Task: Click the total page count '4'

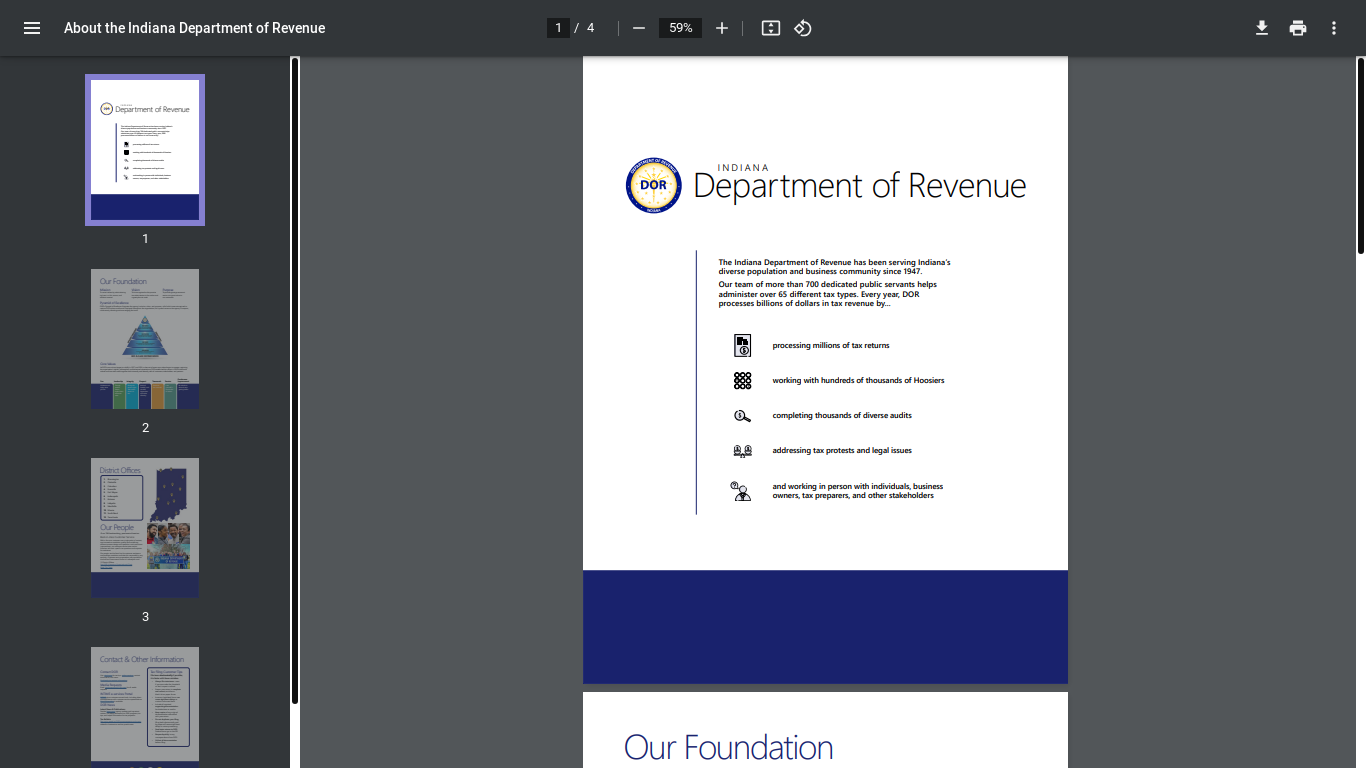Action: [x=590, y=28]
